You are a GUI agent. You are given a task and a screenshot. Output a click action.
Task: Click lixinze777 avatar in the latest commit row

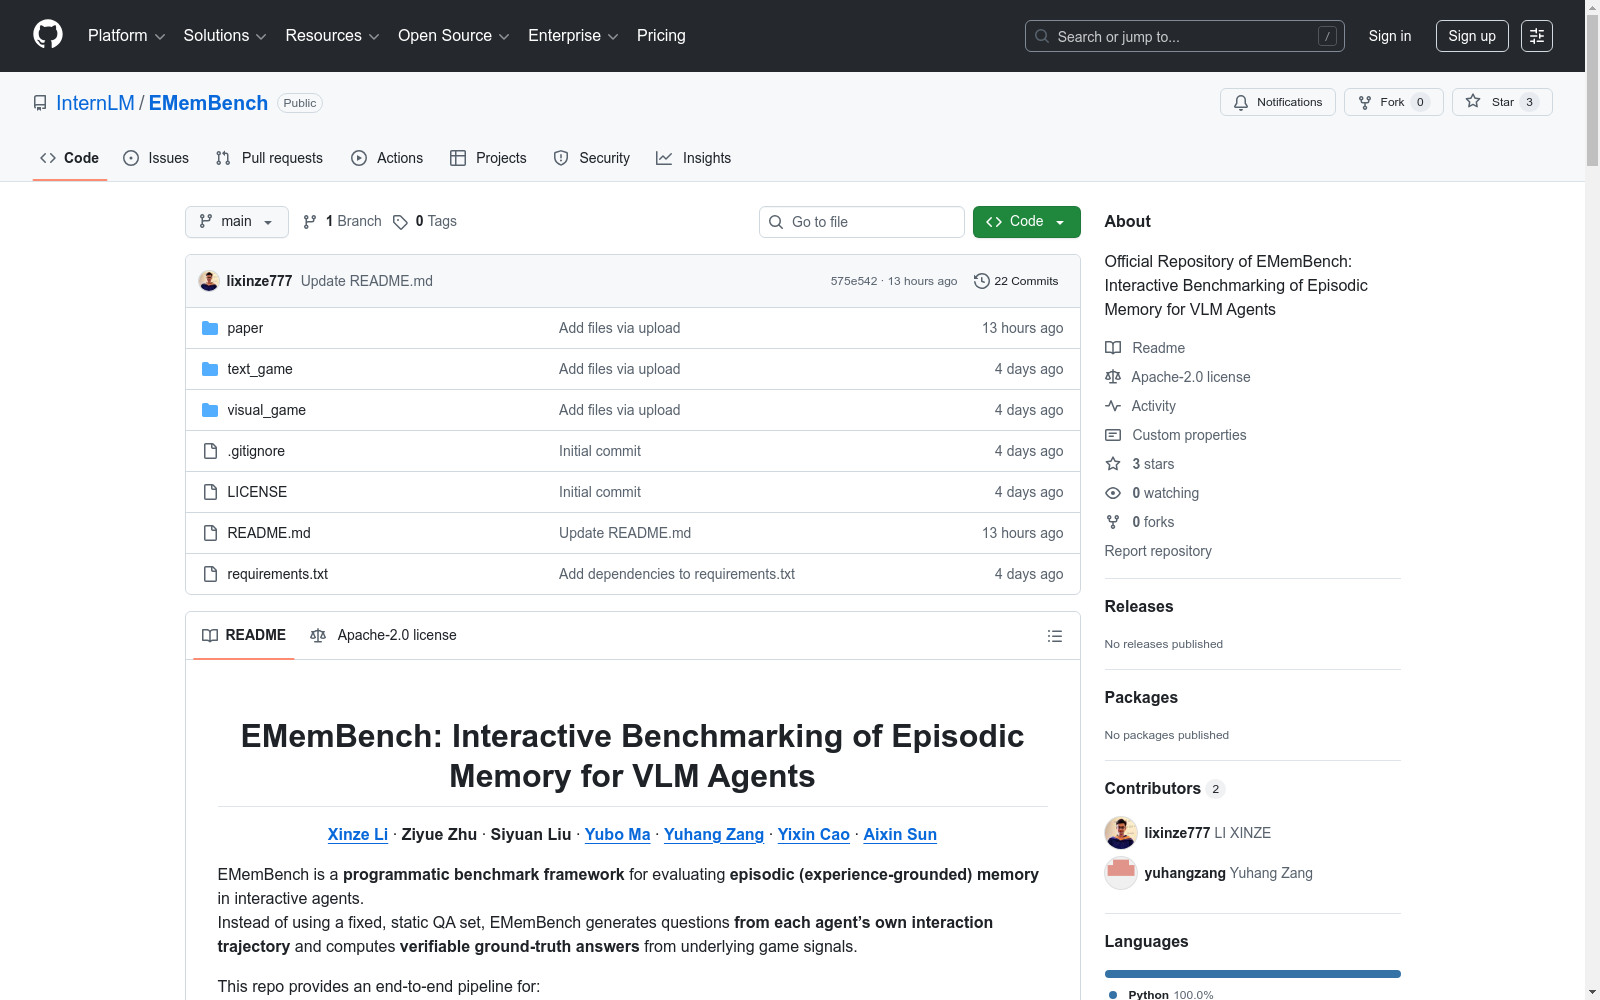click(209, 281)
